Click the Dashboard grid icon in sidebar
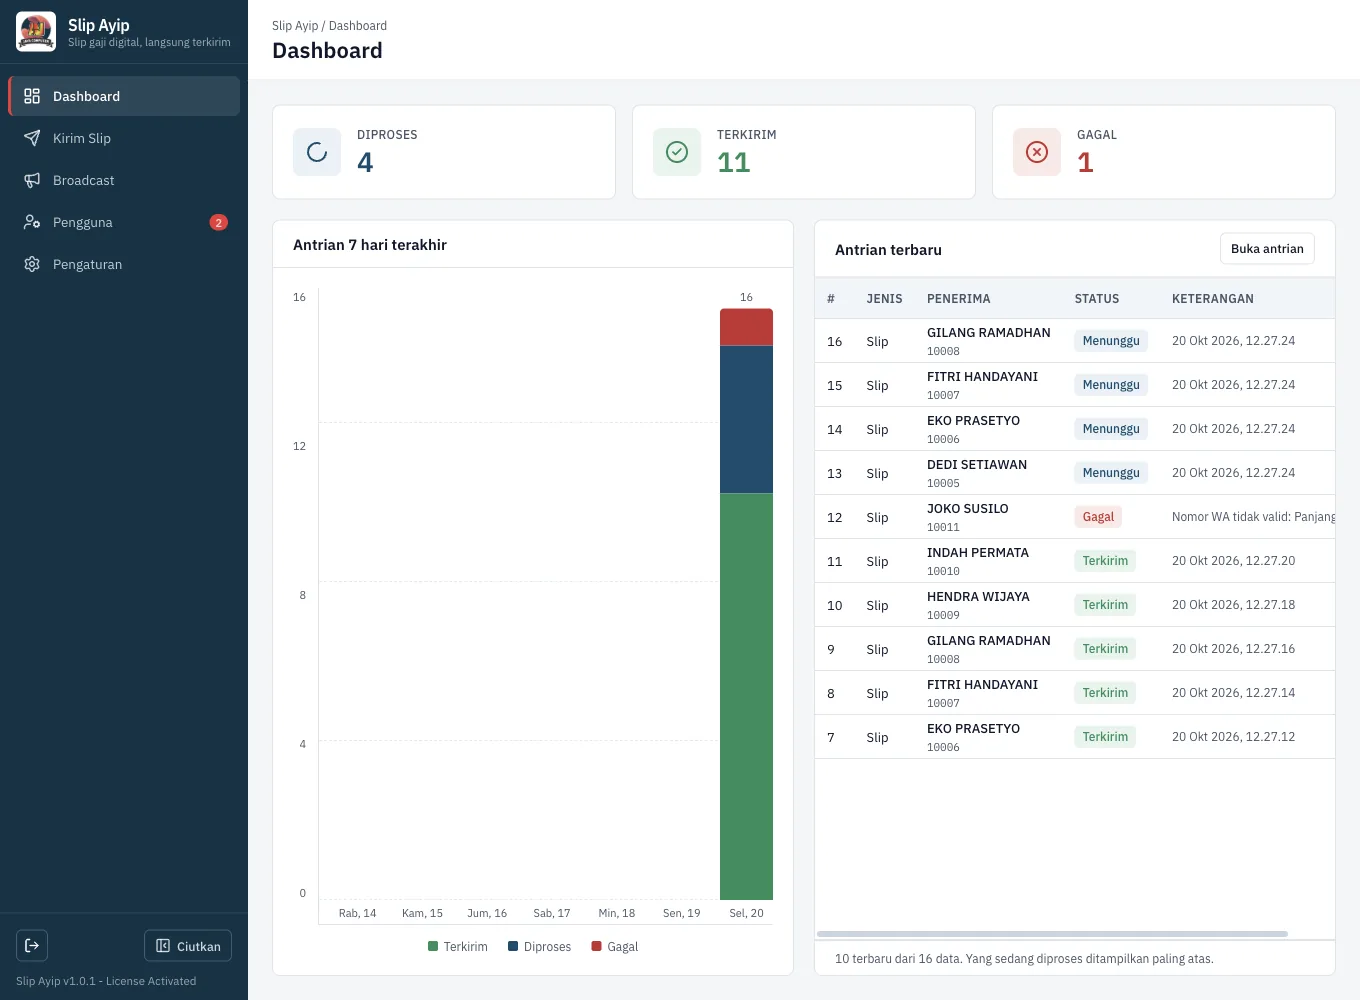1360x1000 pixels. (32, 96)
